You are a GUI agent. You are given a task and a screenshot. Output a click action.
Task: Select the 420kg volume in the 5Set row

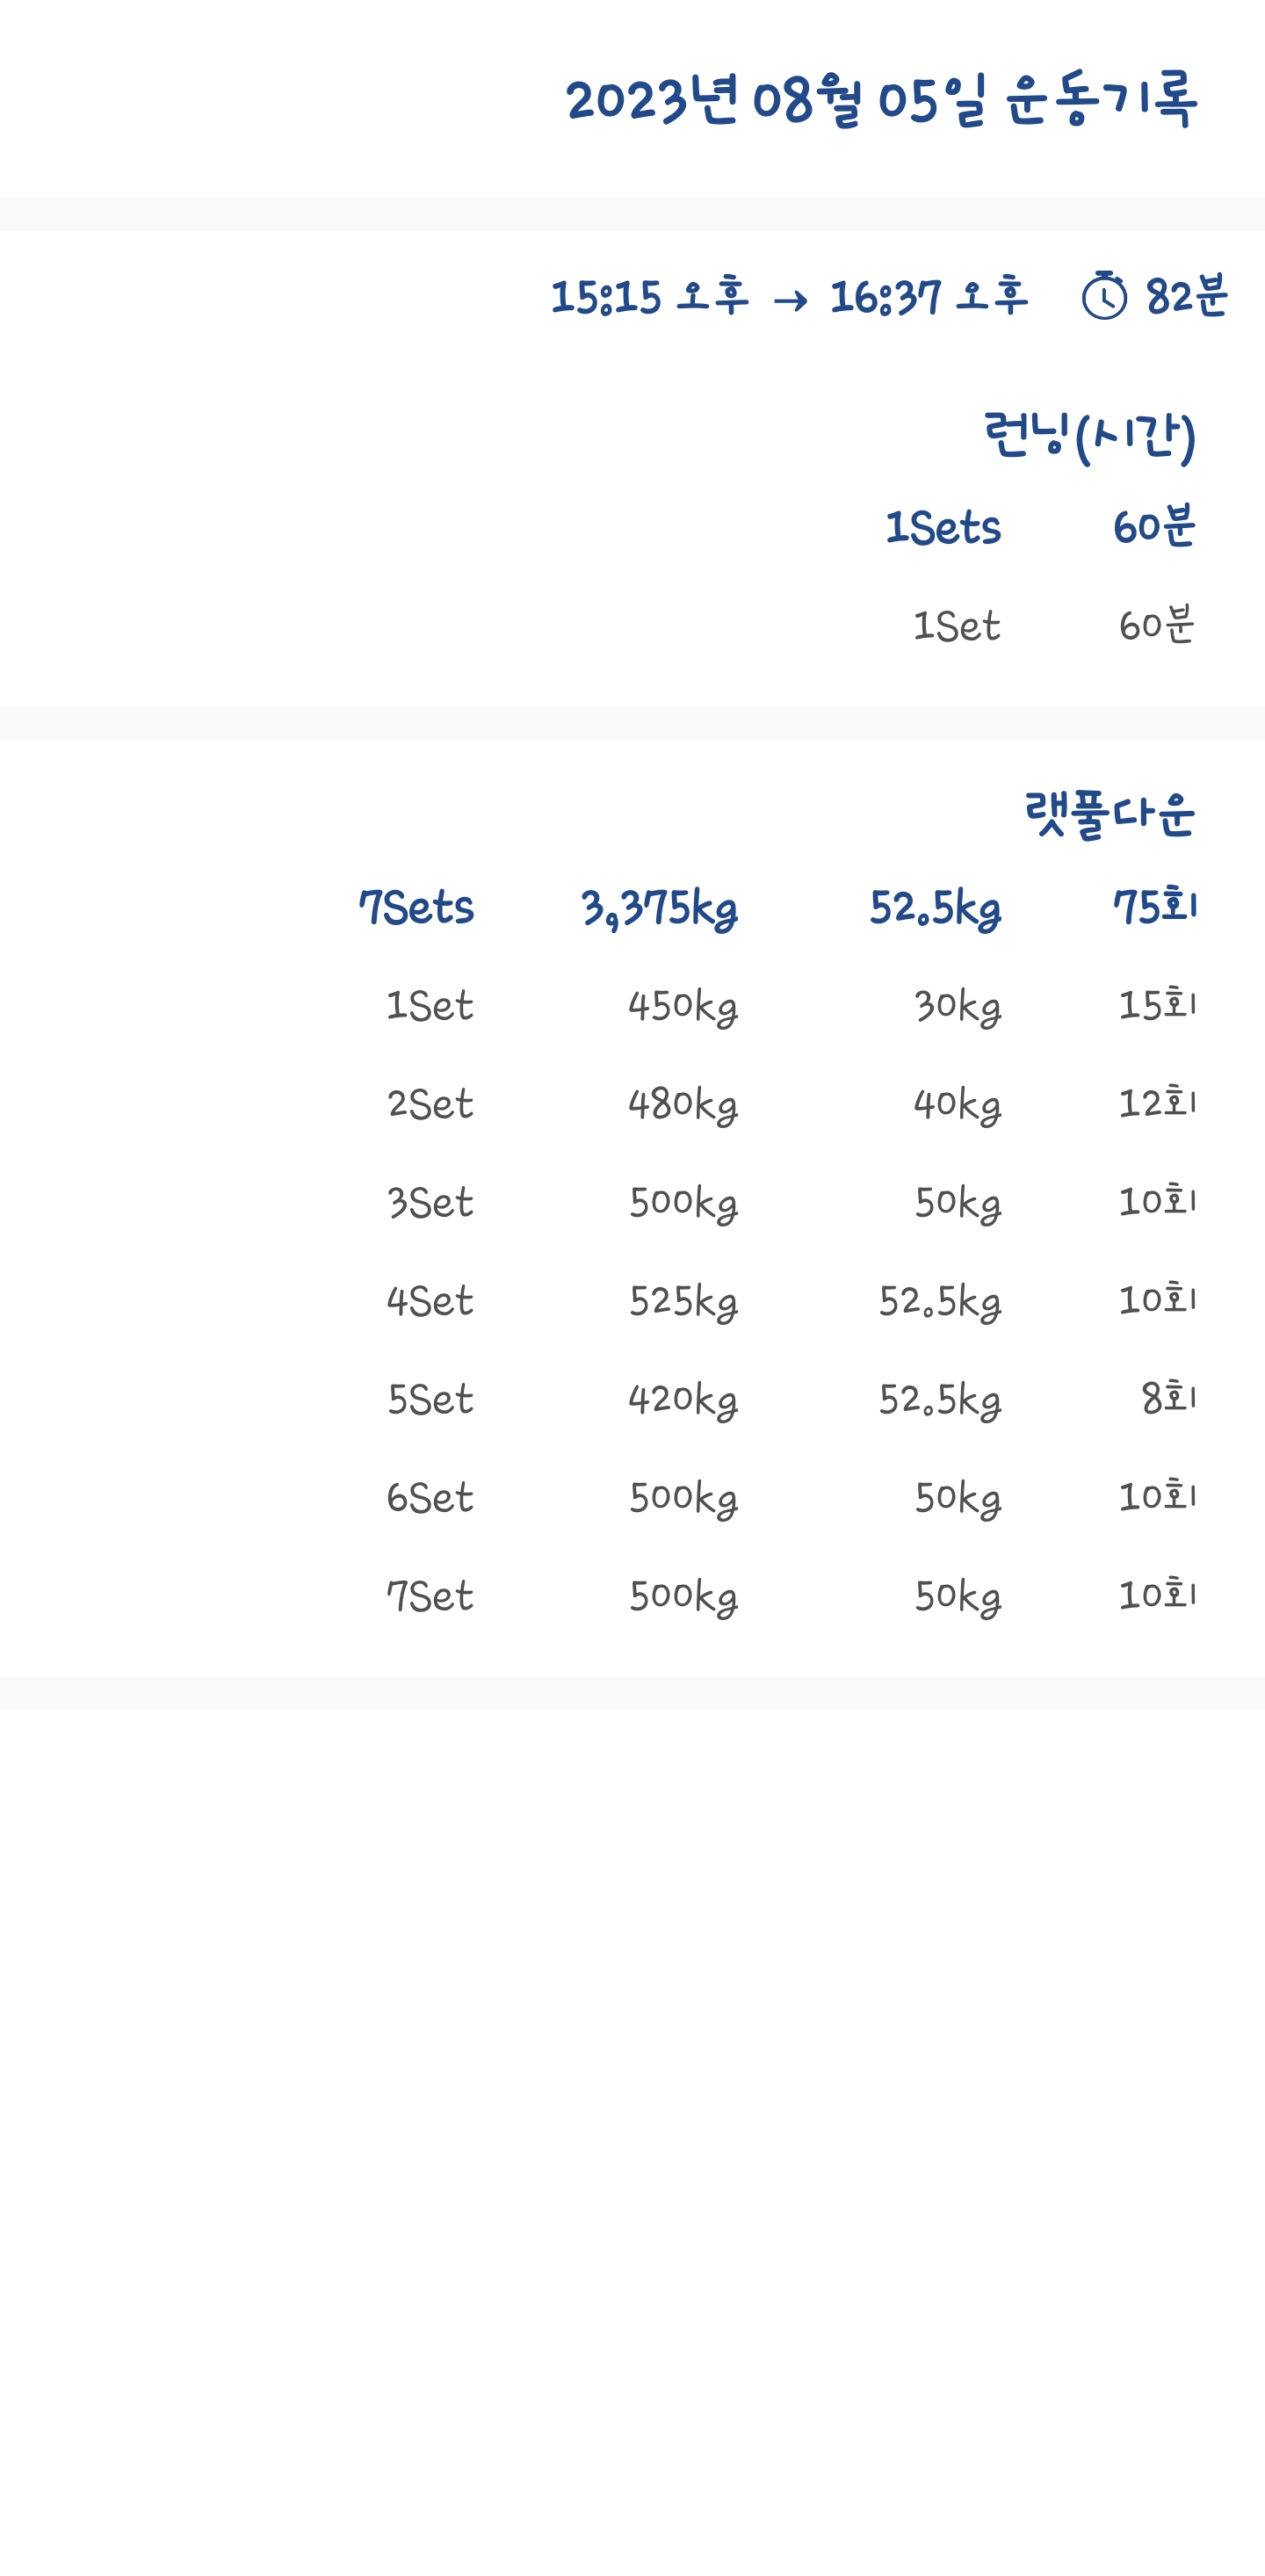click(683, 1399)
